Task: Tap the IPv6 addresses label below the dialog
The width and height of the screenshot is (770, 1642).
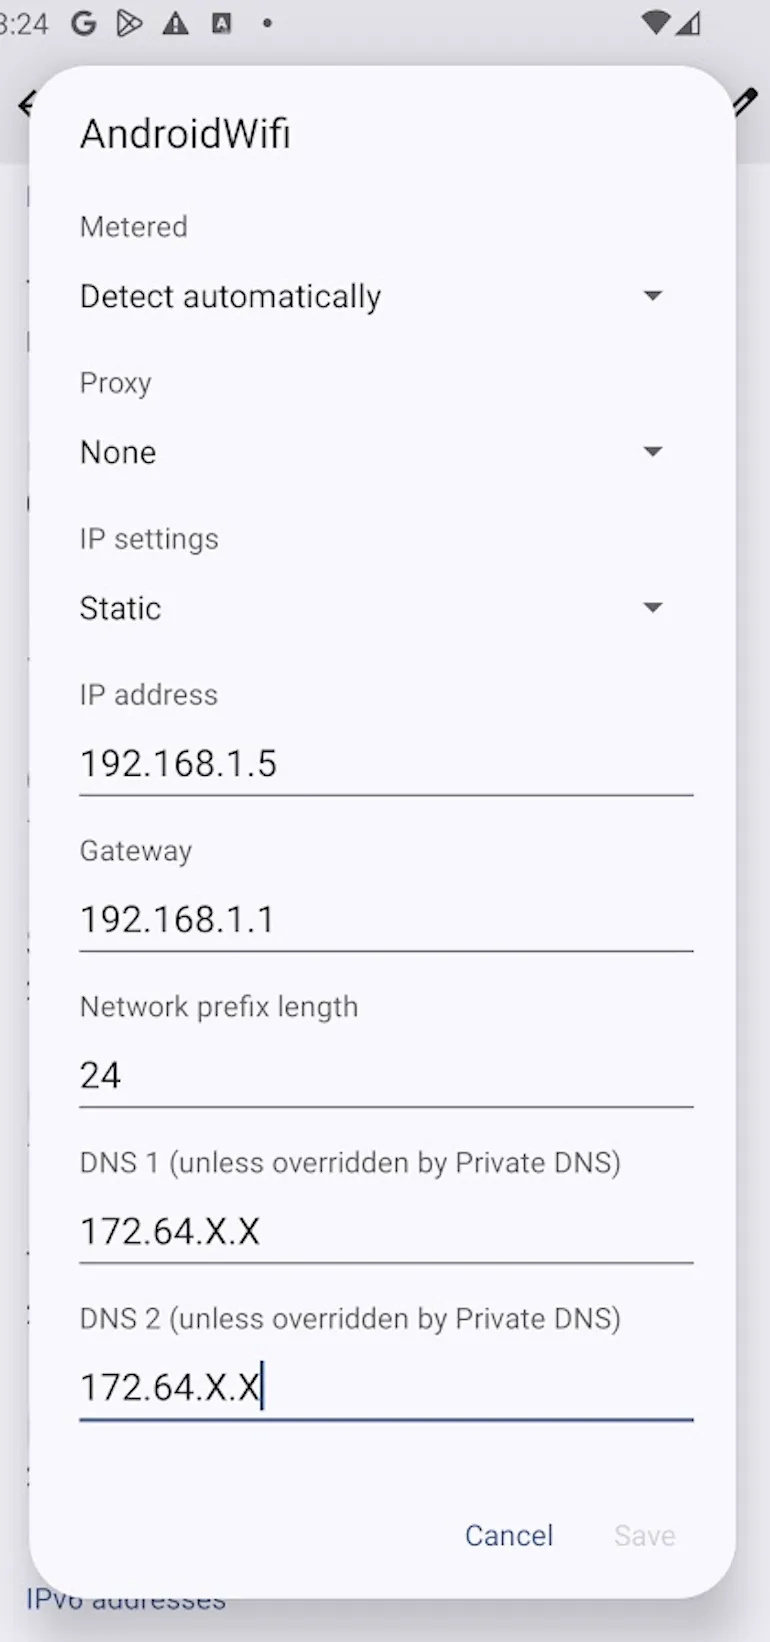Action: coord(124,1600)
